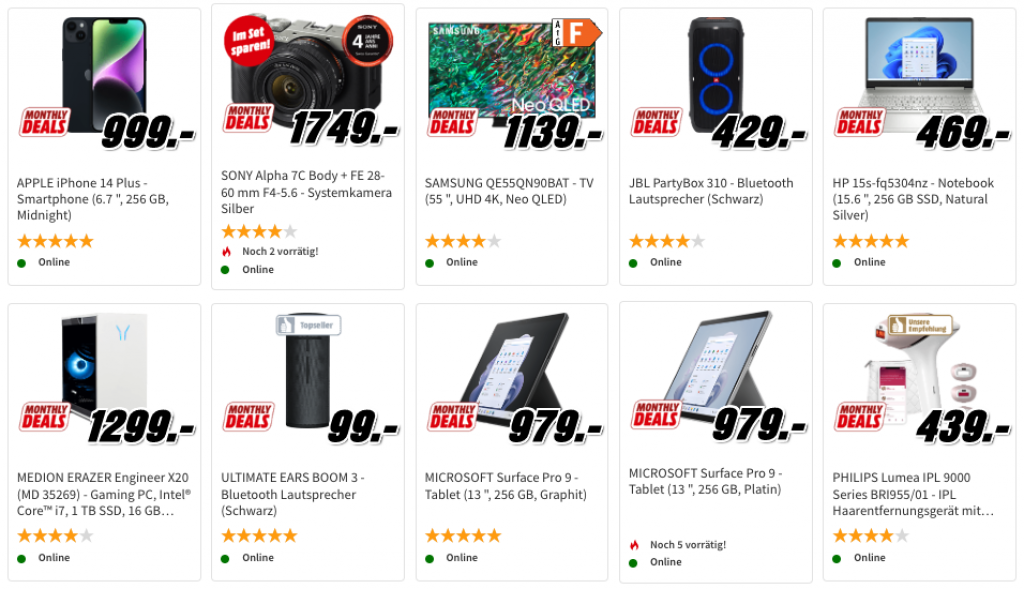Open SAMSUNG QE55QN90BAT TV title link
This screenshot has width=1024, height=589.
click(509, 191)
